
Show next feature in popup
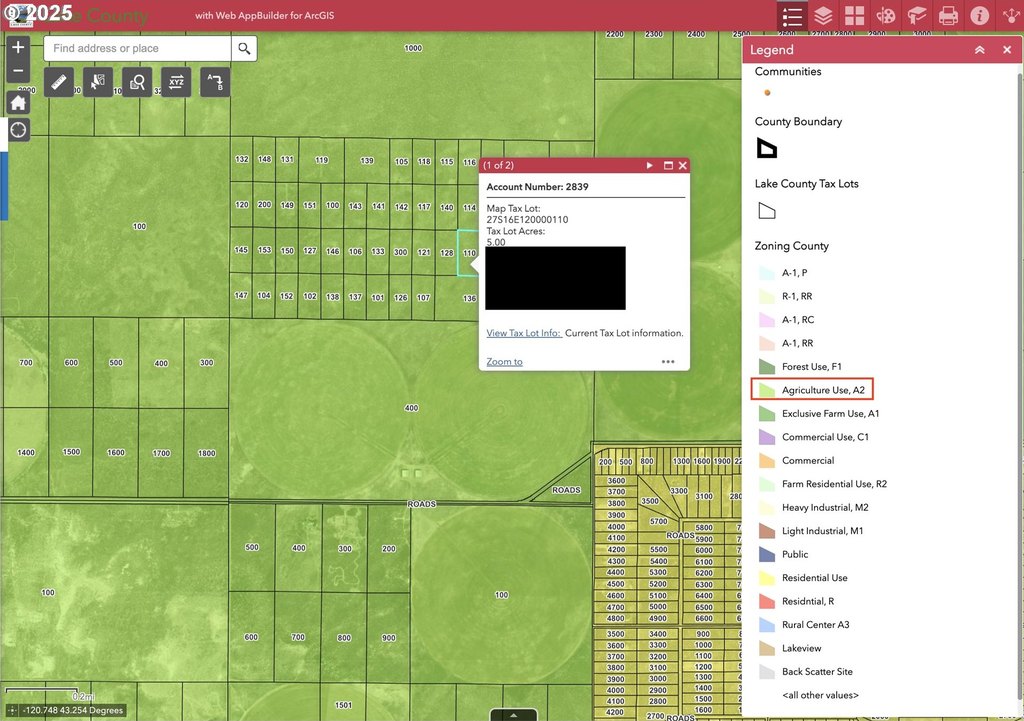pyautogui.click(x=650, y=166)
